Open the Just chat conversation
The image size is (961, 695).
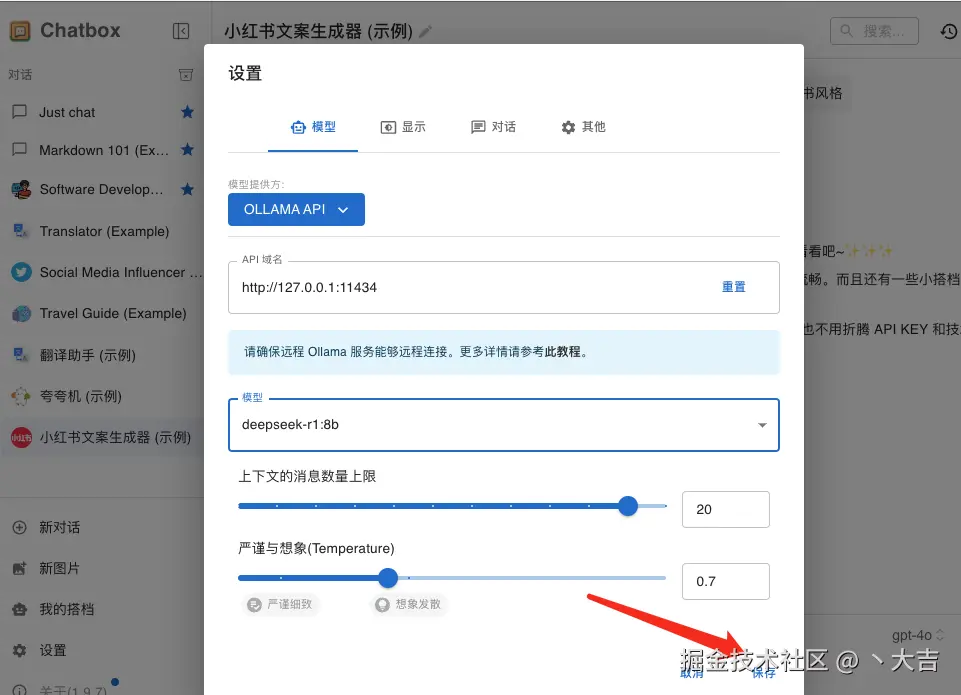[102, 112]
